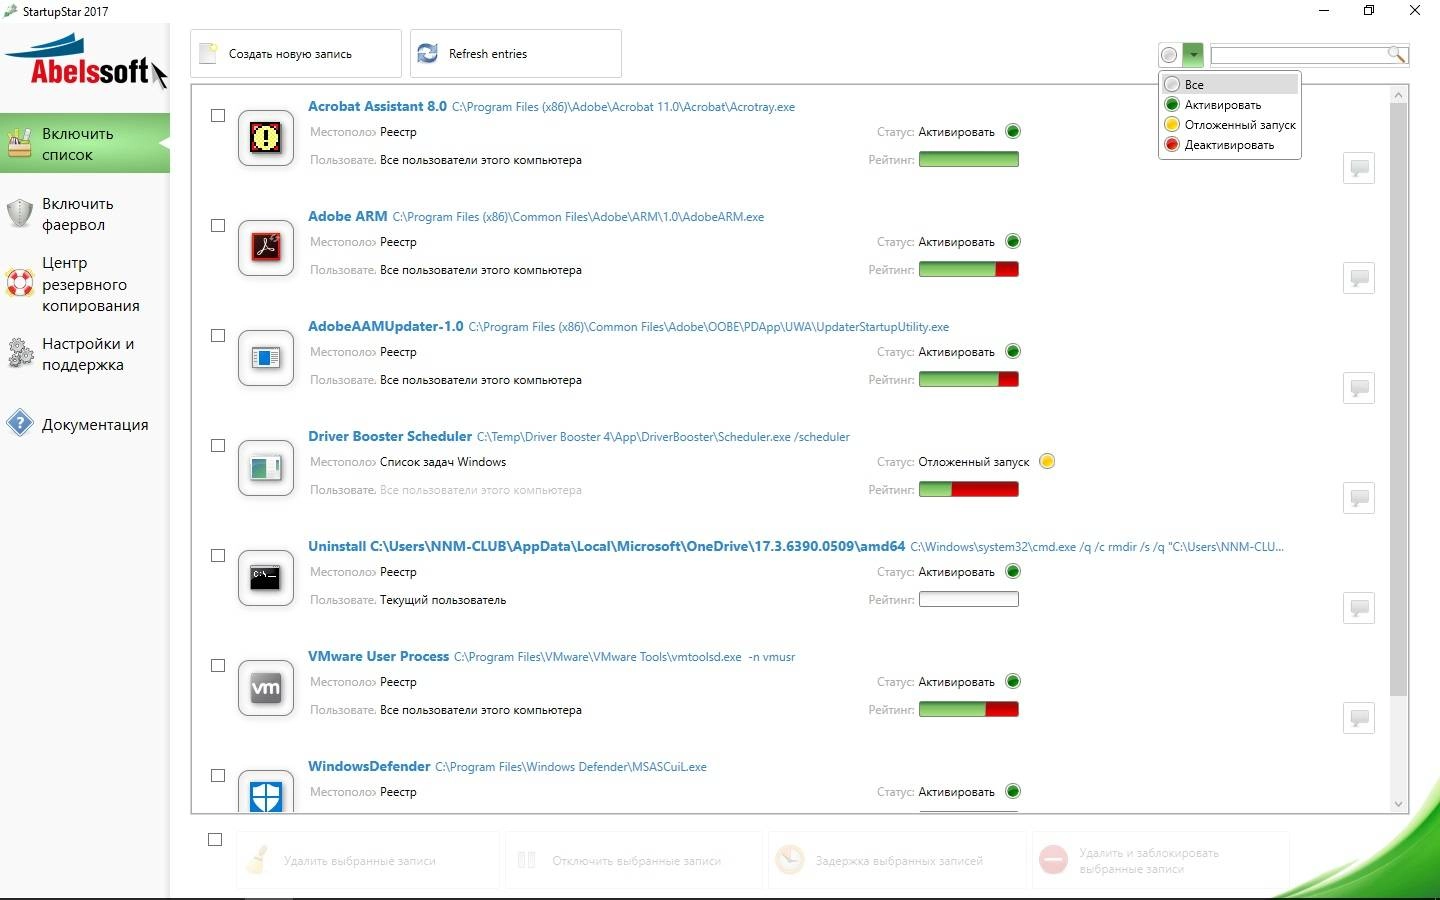
Task: Click the VMware User Process vm icon
Action: pyautogui.click(x=266, y=687)
